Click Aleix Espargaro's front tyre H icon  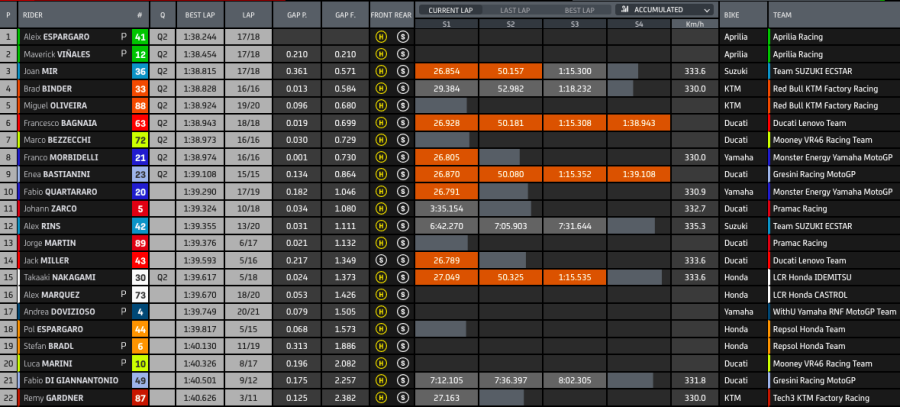coord(381,36)
